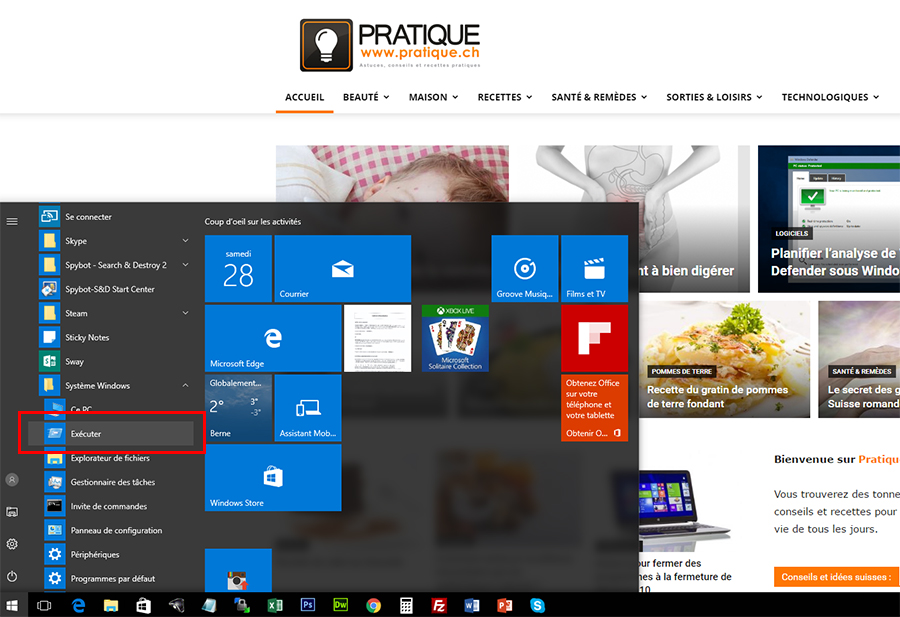Click the POMMES DE TERRE category tag

[x=682, y=371]
